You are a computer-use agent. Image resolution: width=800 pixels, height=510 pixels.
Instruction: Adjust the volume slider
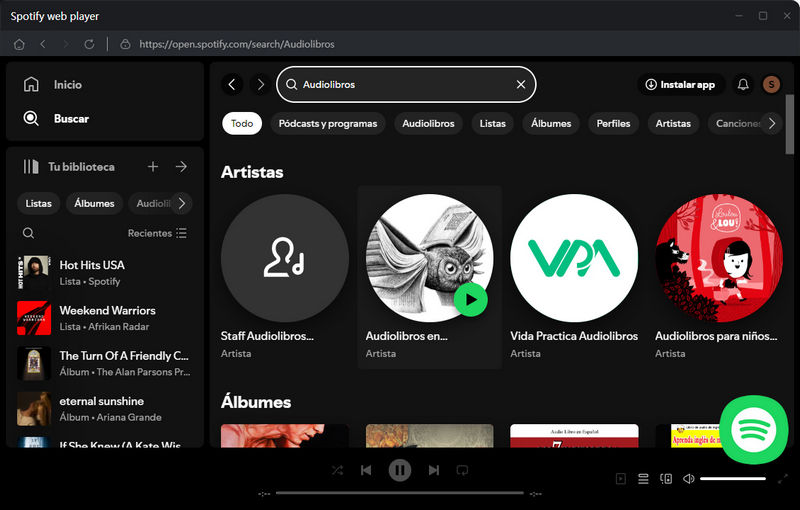(x=733, y=478)
